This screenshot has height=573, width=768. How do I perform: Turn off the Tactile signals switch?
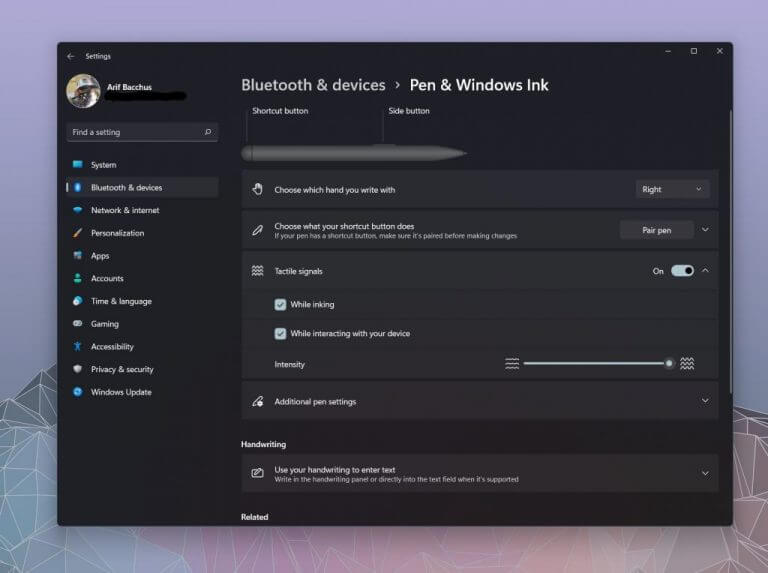(682, 271)
